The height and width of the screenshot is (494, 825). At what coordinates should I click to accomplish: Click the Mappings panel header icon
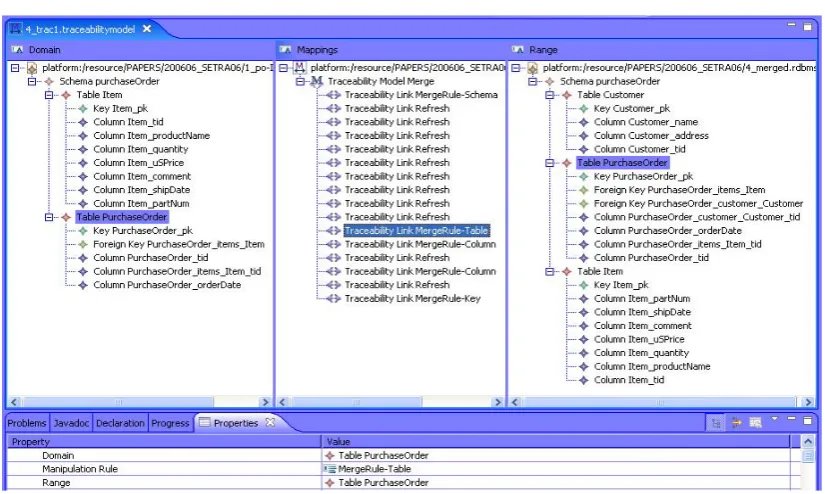pyautogui.click(x=286, y=50)
